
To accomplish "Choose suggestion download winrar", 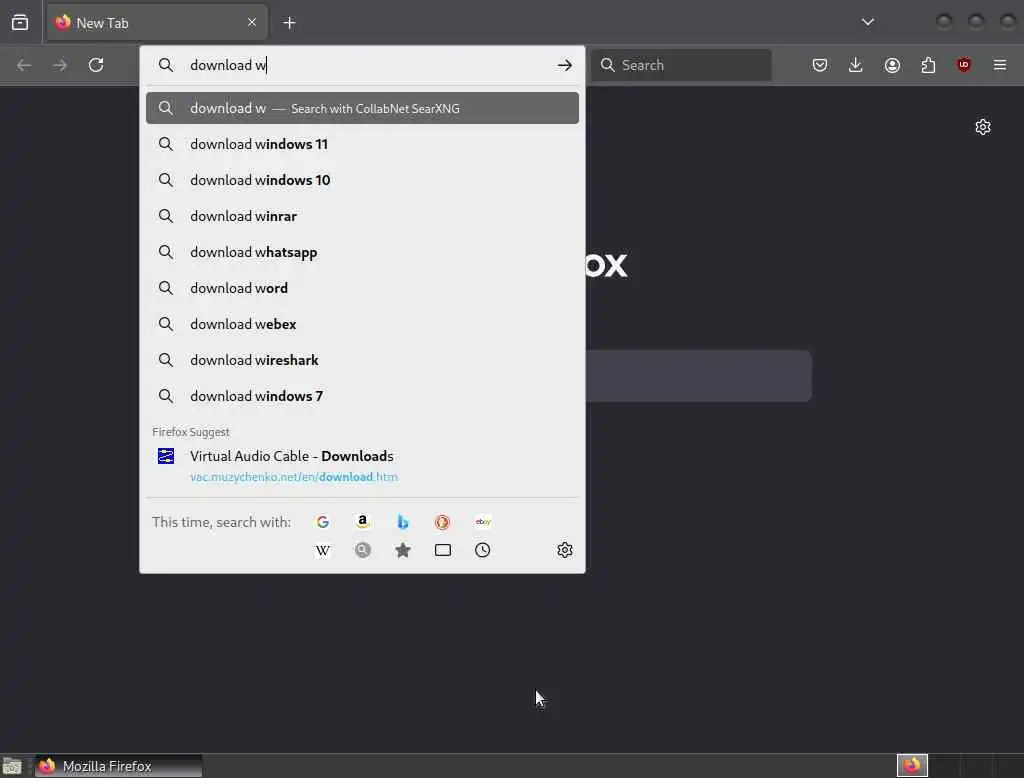I will (362, 216).
